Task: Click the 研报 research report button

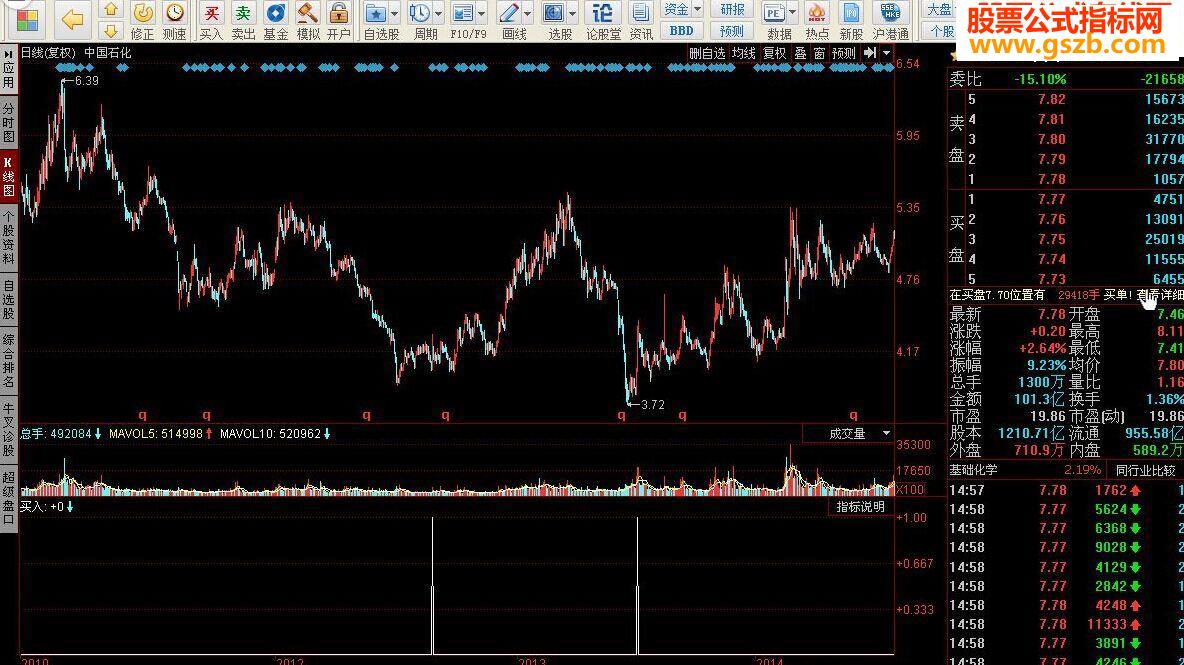Action: (732, 10)
